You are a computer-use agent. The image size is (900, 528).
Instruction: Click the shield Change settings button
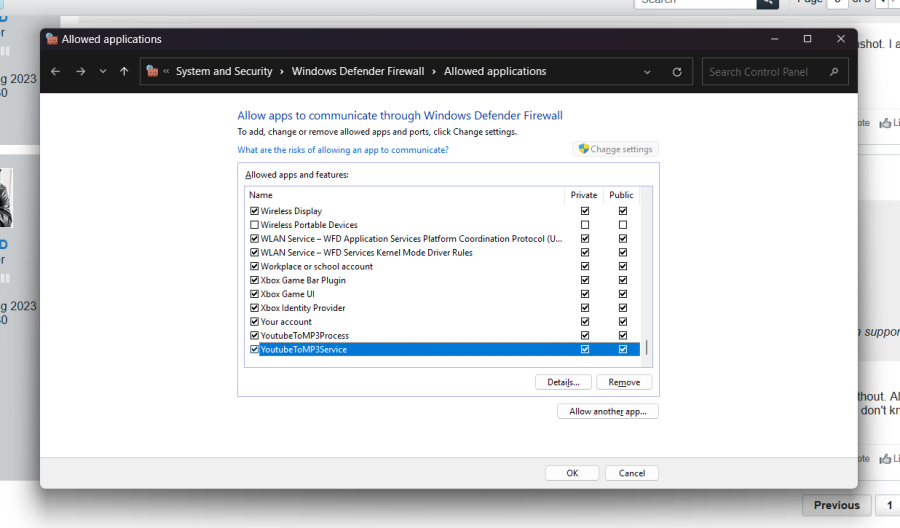tap(615, 149)
